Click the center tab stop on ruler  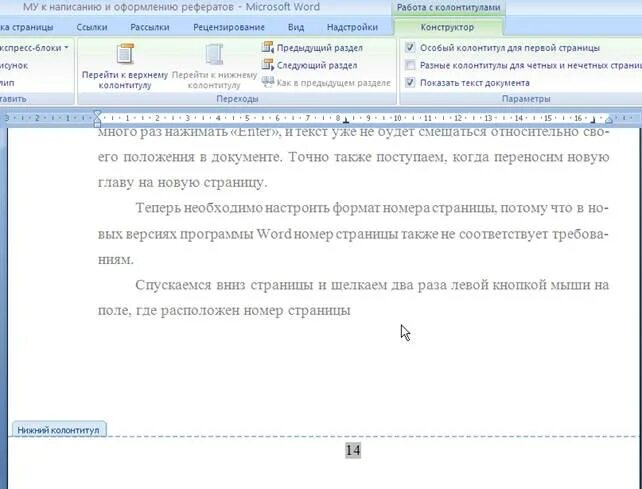pos(346,121)
